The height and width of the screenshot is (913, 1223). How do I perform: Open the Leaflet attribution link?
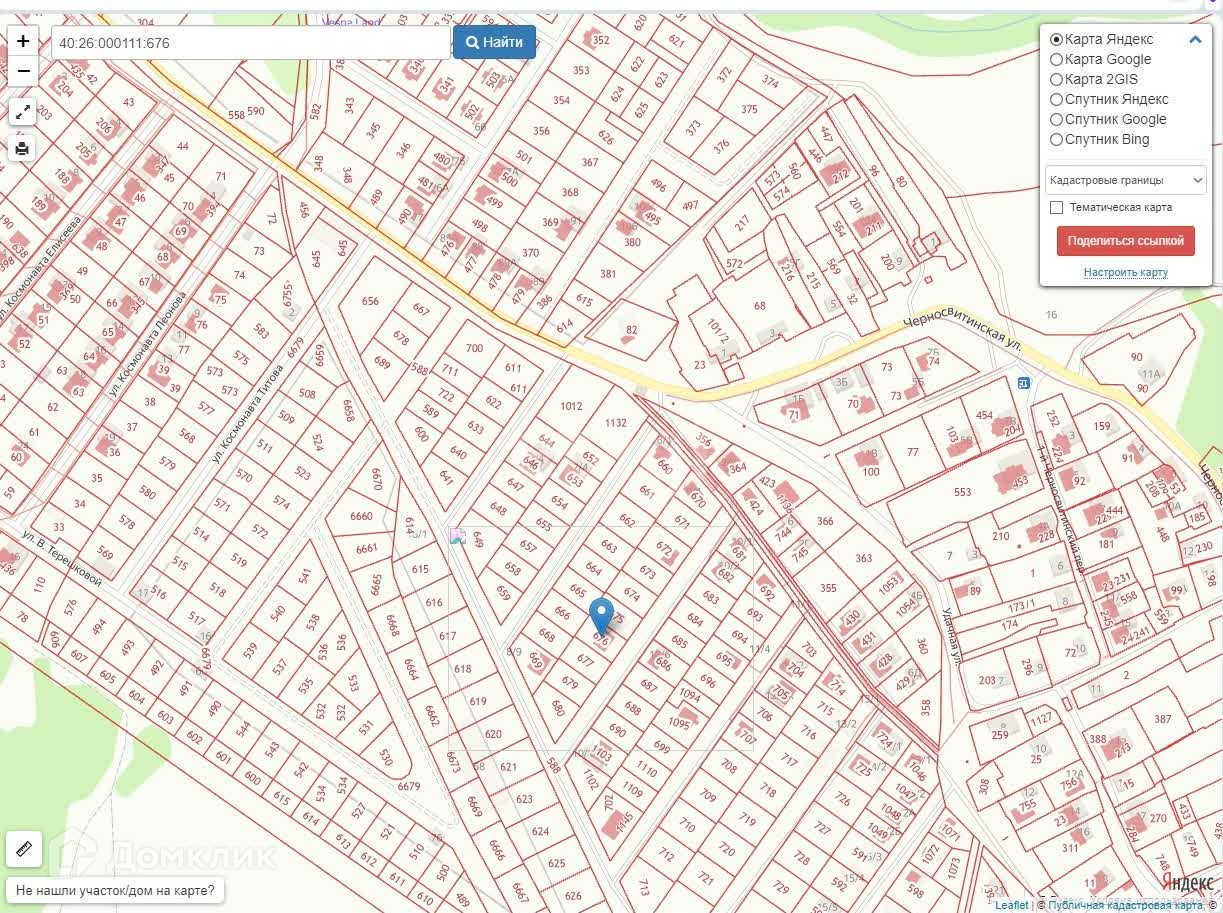(x=1011, y=905)
